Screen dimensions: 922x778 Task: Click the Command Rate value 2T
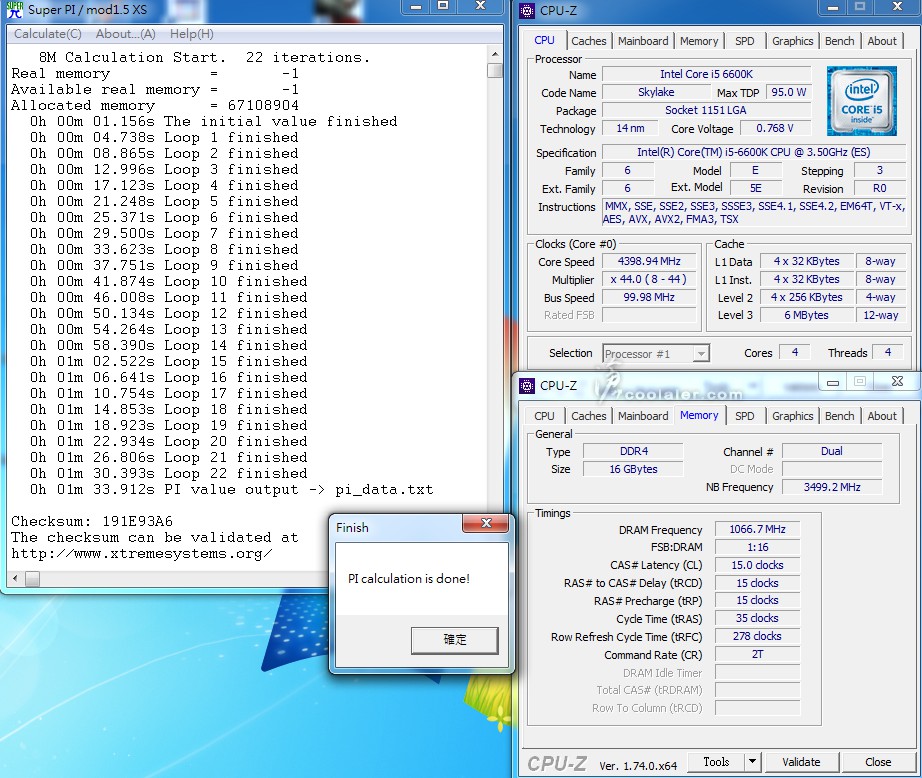tap(757, 655)
